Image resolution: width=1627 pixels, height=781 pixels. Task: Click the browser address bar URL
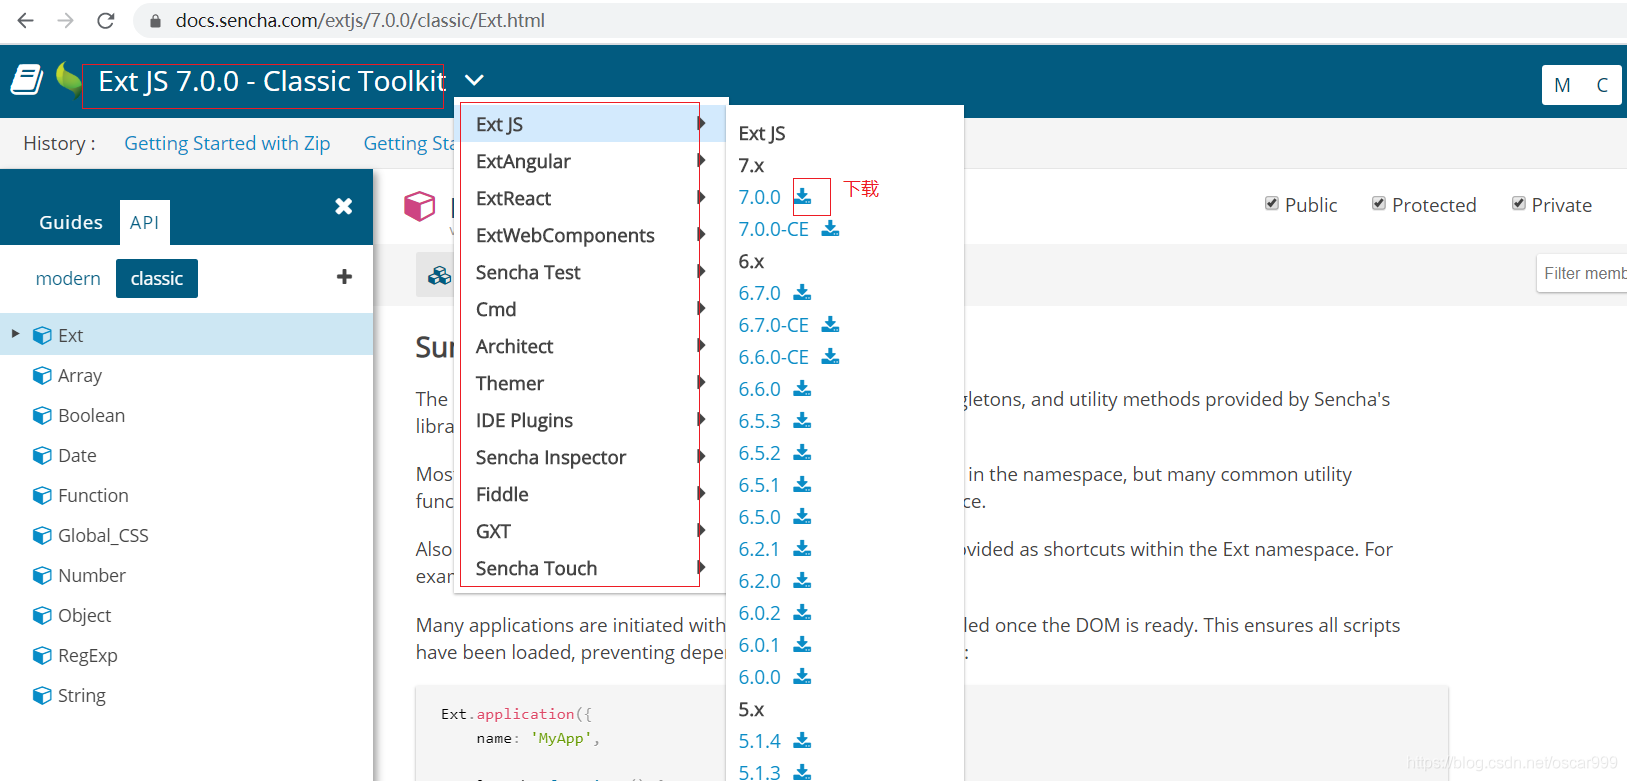360,20
